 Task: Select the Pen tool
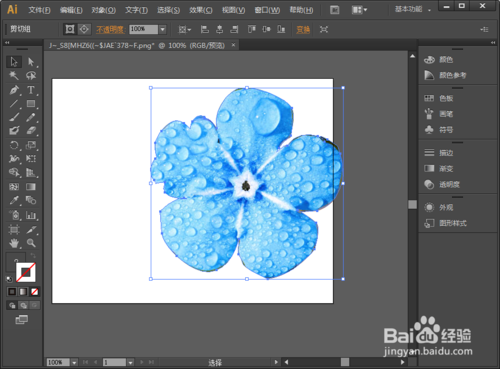click(14, 90)
